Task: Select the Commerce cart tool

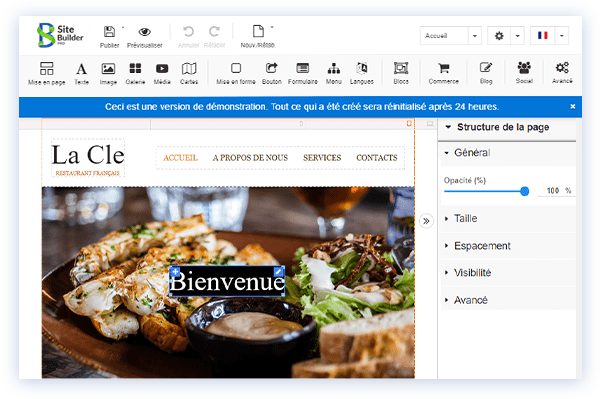Action: coord(443,73)
